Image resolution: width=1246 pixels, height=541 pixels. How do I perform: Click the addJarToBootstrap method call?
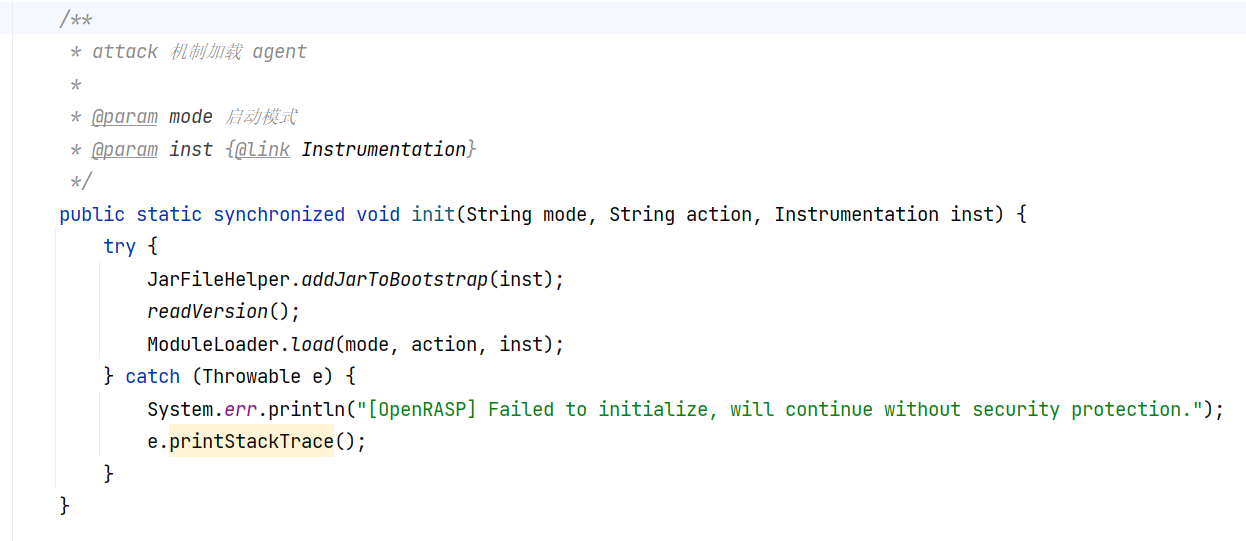tap(389, 279)
